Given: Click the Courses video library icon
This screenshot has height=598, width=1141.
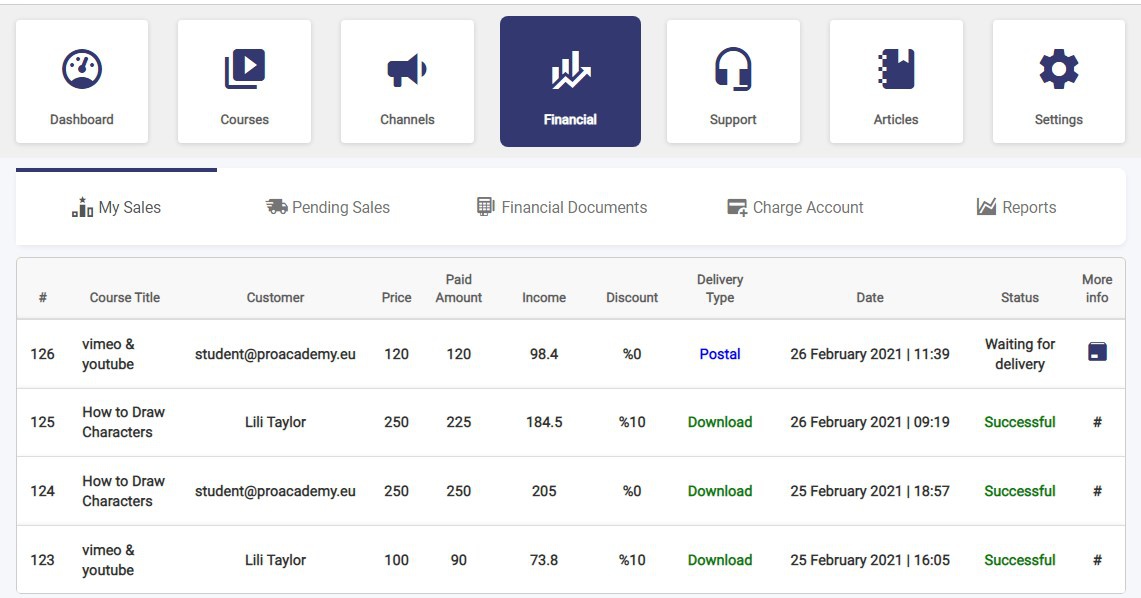Looking at the screenshot, I should click(245, 70).
